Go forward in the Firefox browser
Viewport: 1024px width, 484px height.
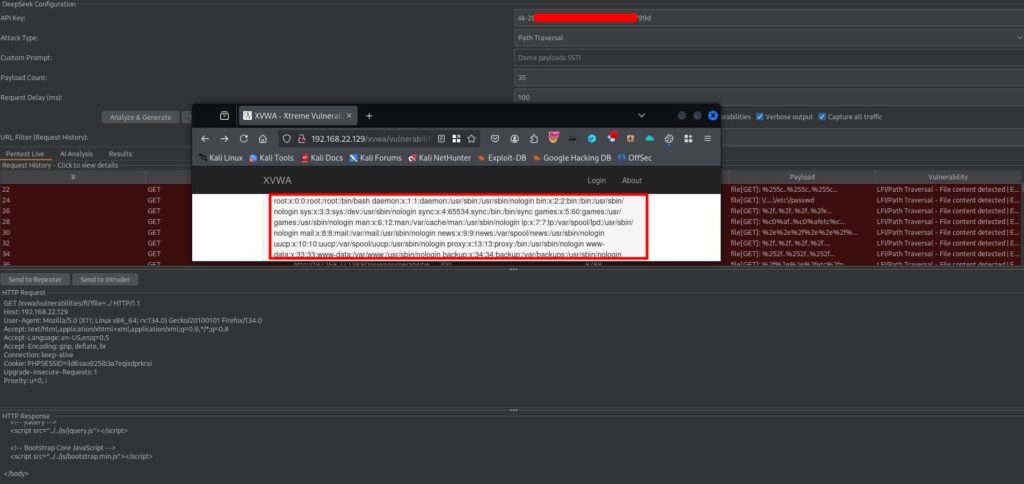point(224,138)
